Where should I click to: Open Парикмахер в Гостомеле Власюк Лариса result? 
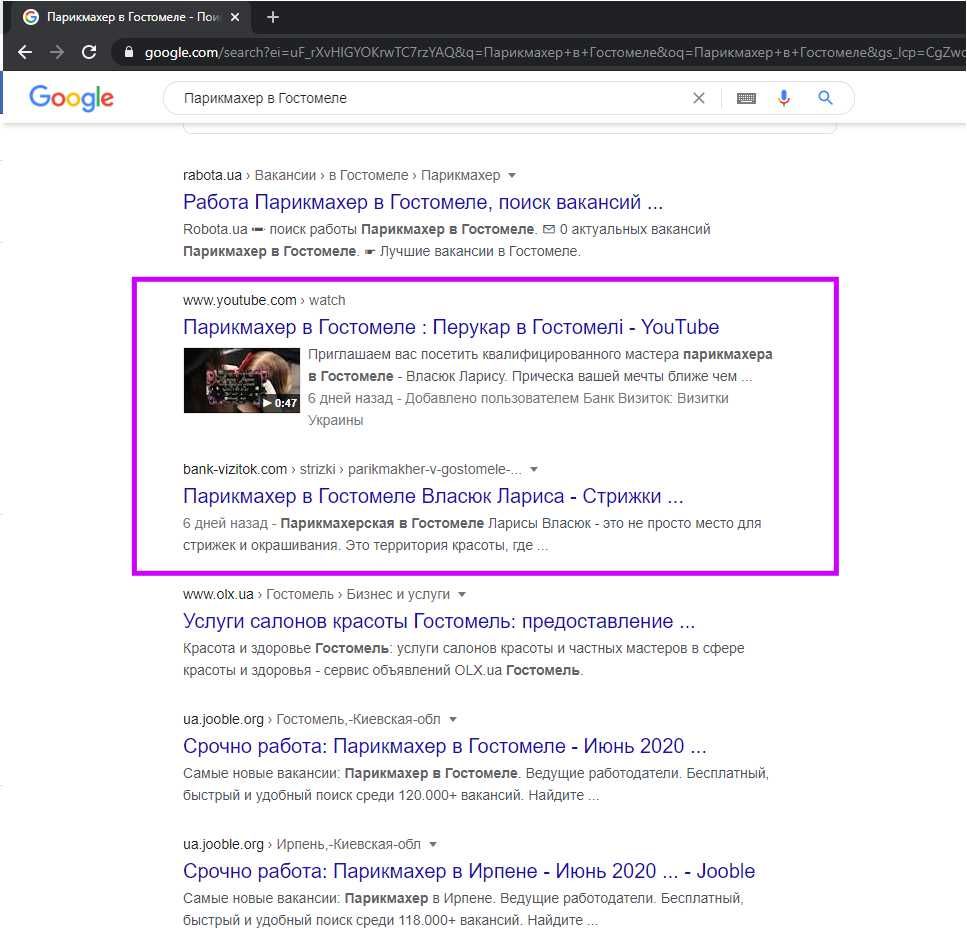tap(433, 496)
